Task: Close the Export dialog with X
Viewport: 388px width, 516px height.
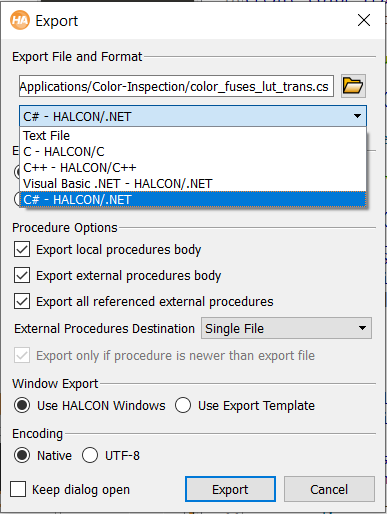Action: pyautogui.click(x=364, y=20)
